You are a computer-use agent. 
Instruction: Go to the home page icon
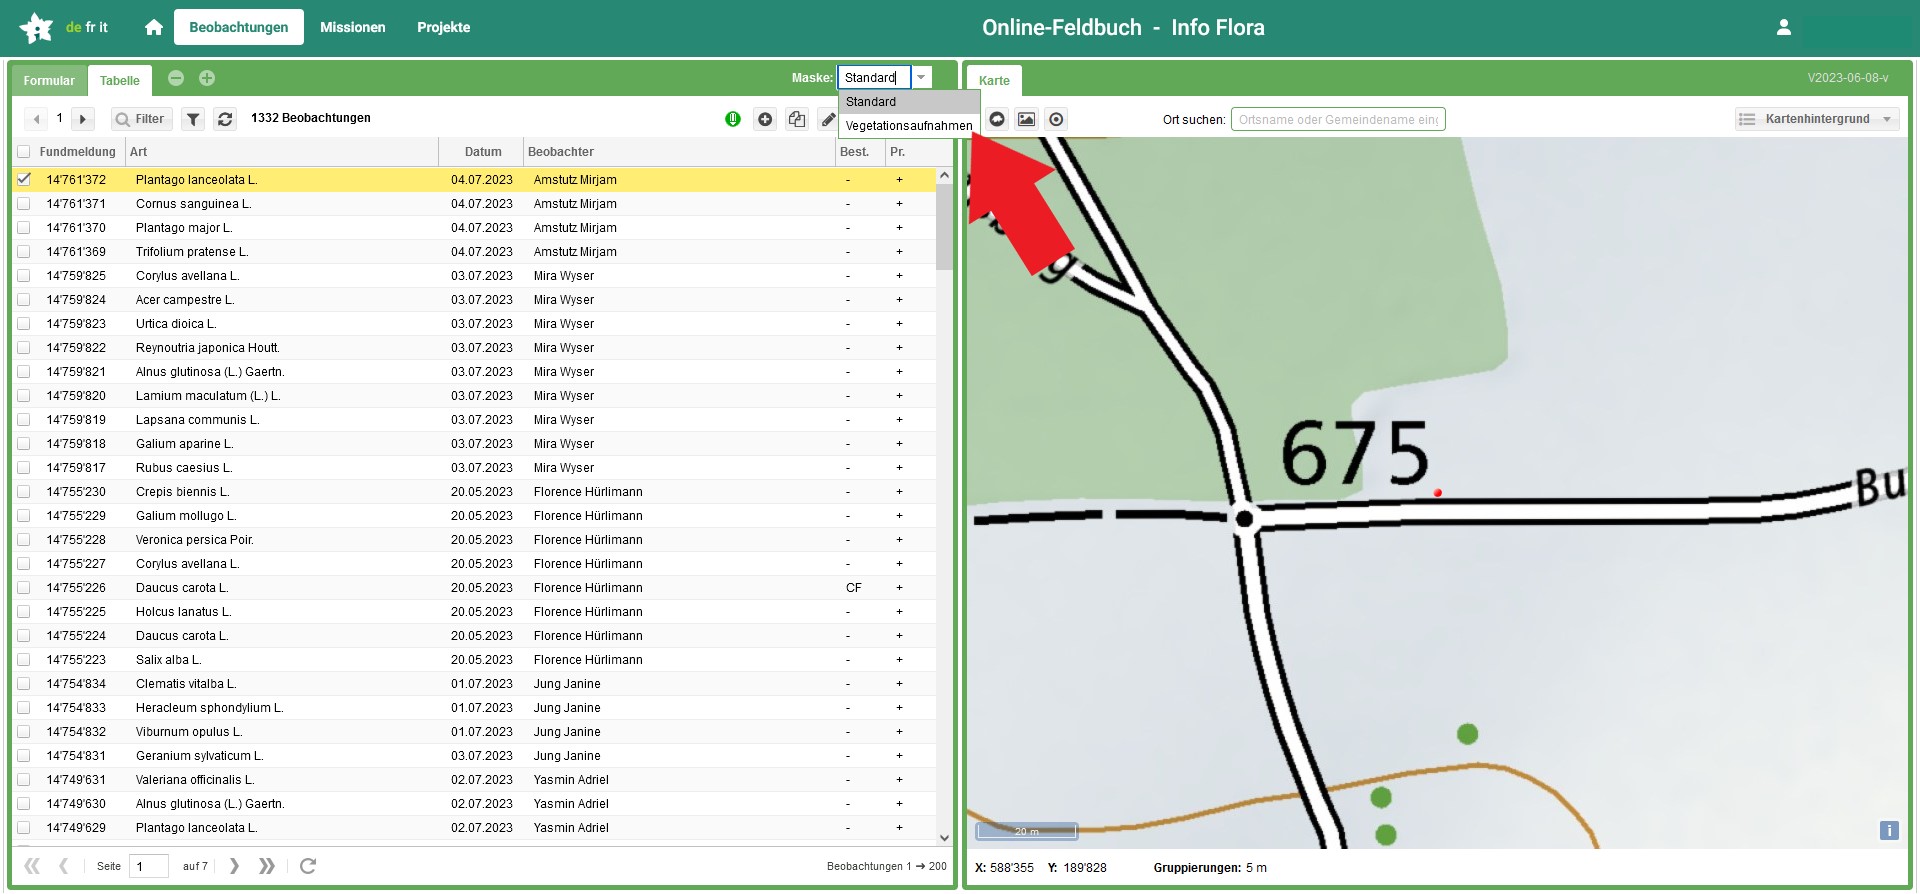click(153, 27)
